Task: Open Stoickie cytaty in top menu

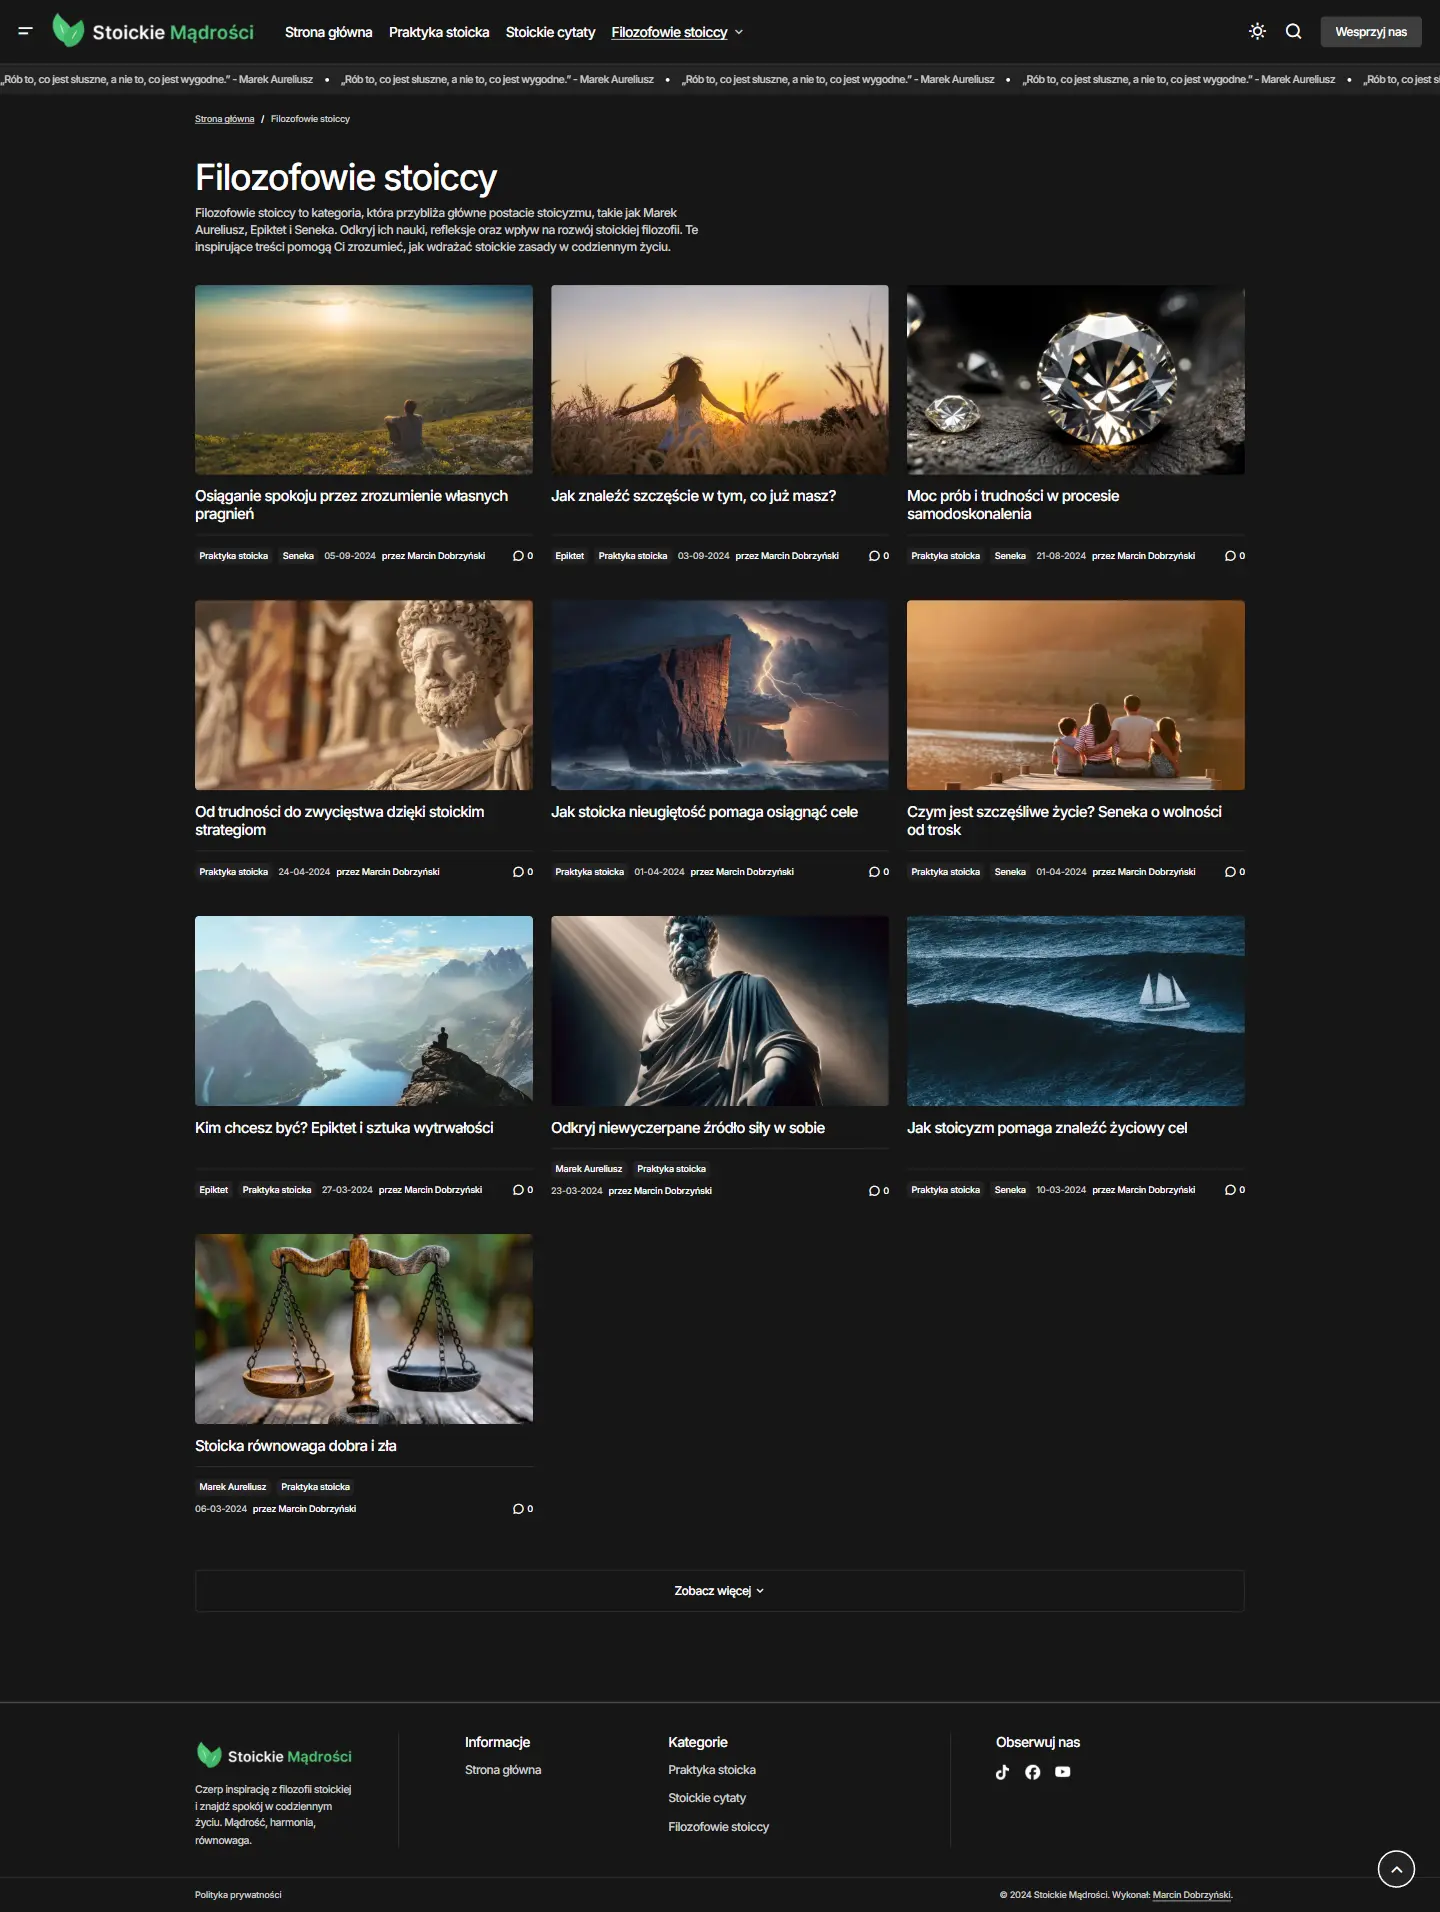Action: (x=550, y=32)
